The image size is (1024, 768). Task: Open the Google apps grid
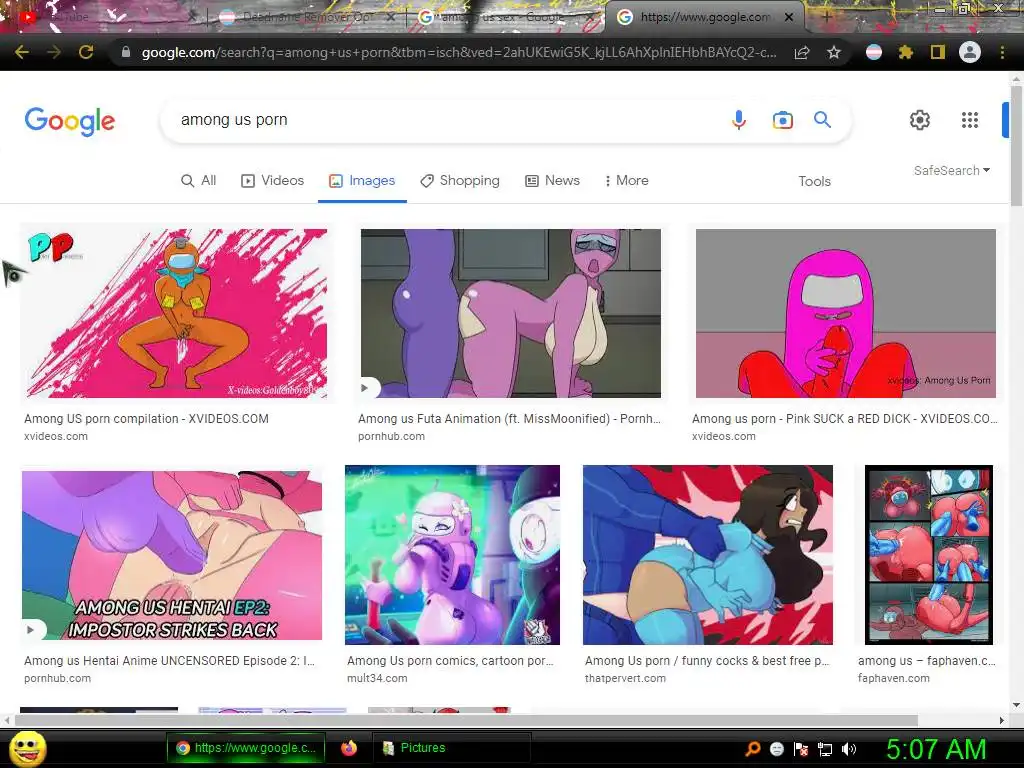970,120
